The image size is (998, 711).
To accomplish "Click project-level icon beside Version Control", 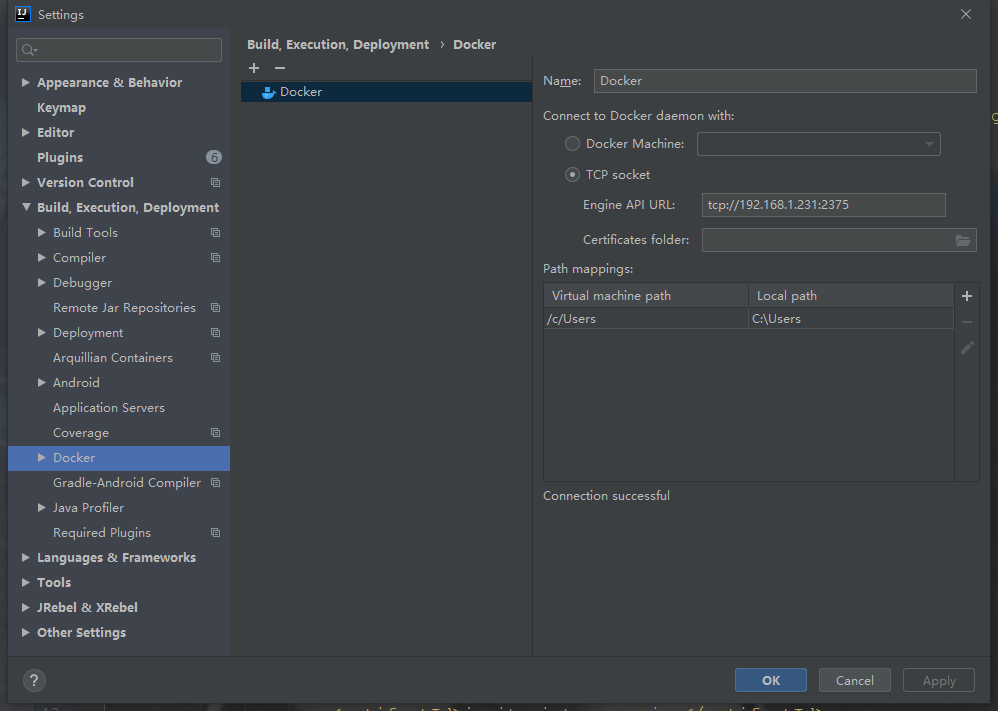I will click(x=216, y=183).
